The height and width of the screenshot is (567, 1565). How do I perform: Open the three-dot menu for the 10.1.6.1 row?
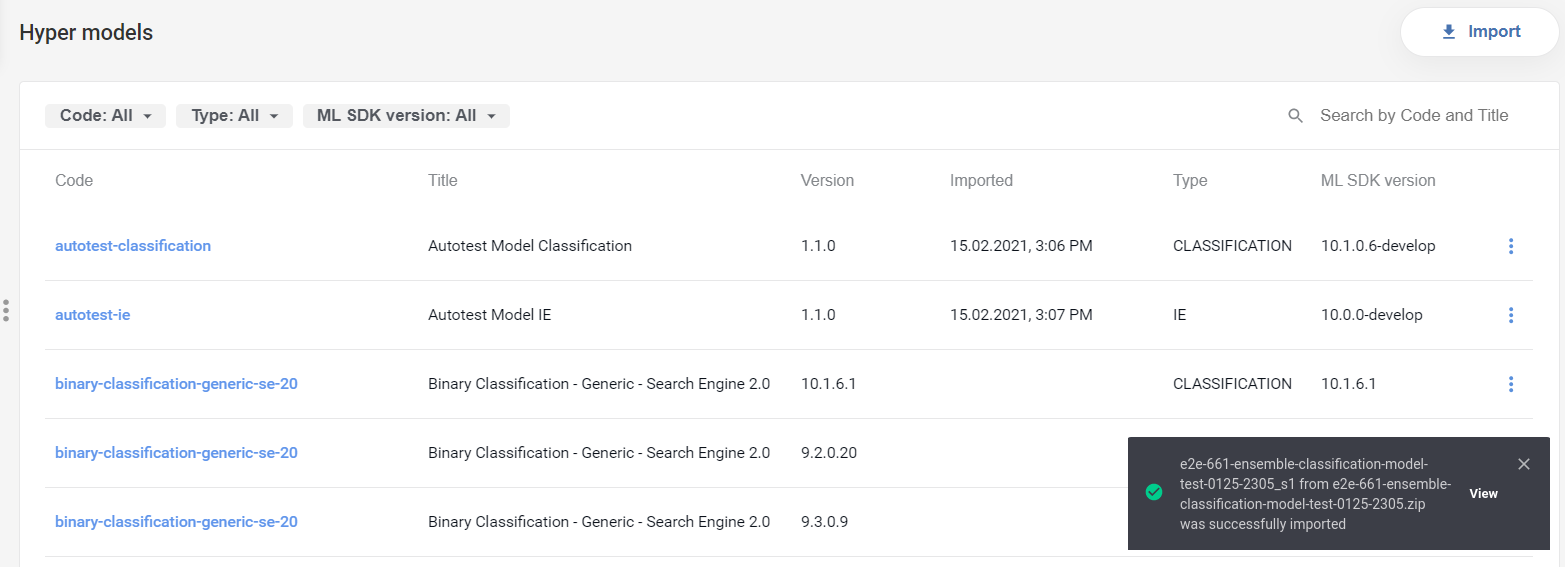(x=1510, y=384)
